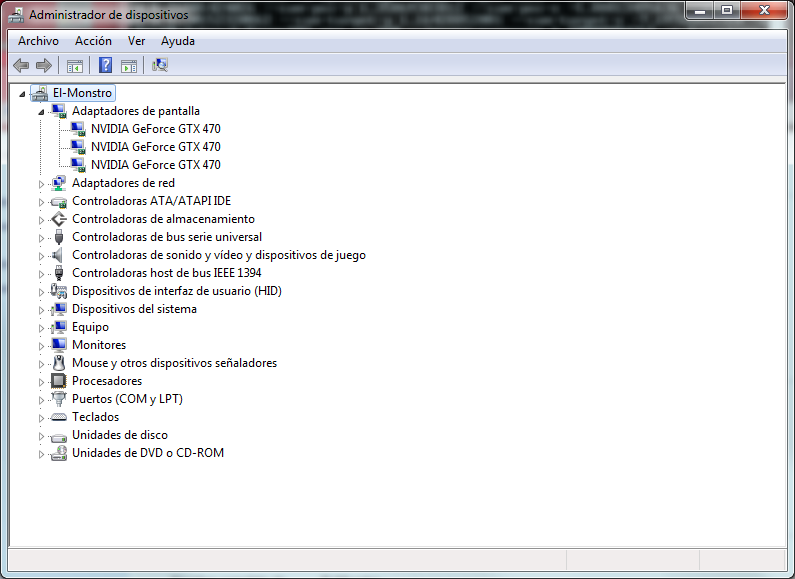The image size is (795, 579).
Task: Click the Adaptadores de red icon
Action: coord(59,183)
